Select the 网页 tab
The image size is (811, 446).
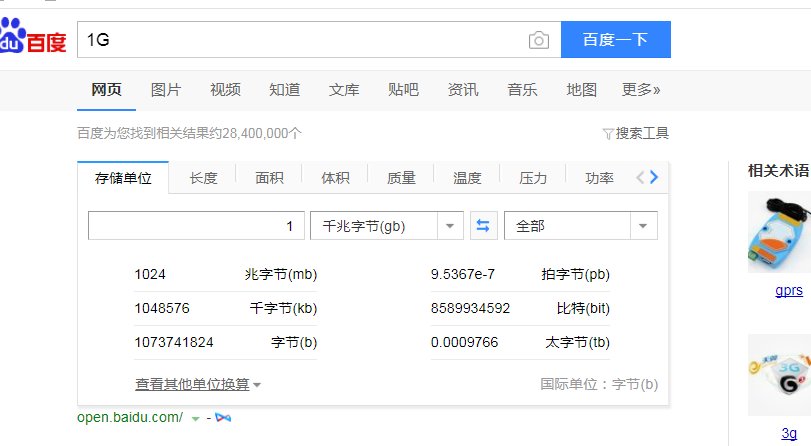point(106,90)
